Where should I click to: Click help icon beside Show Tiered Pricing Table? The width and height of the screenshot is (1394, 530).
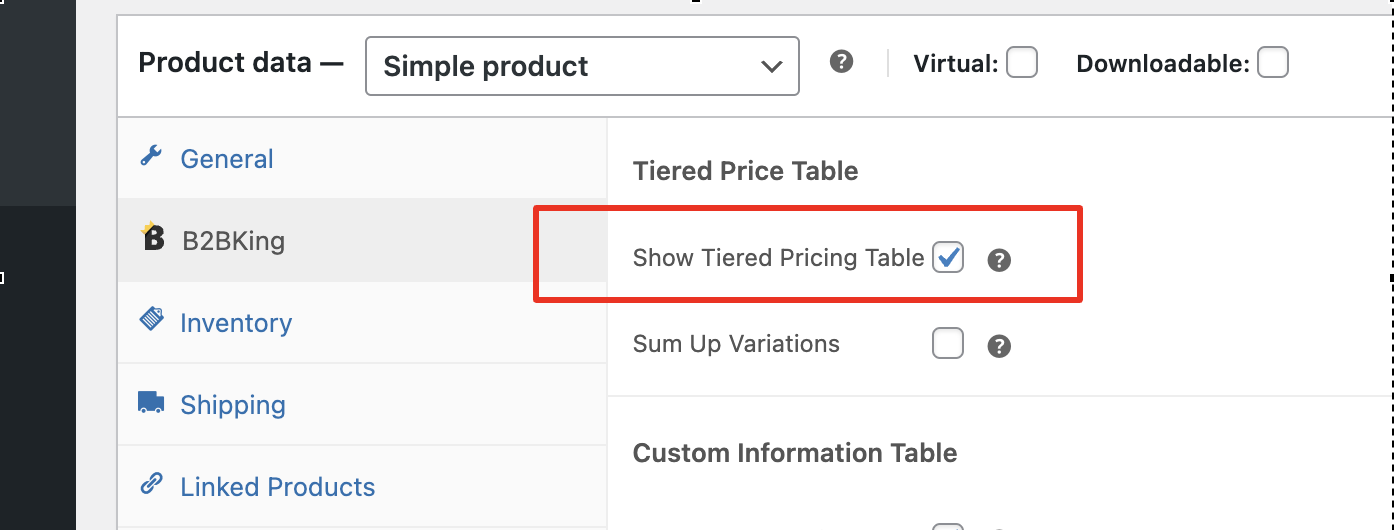[x=999, y=261]
